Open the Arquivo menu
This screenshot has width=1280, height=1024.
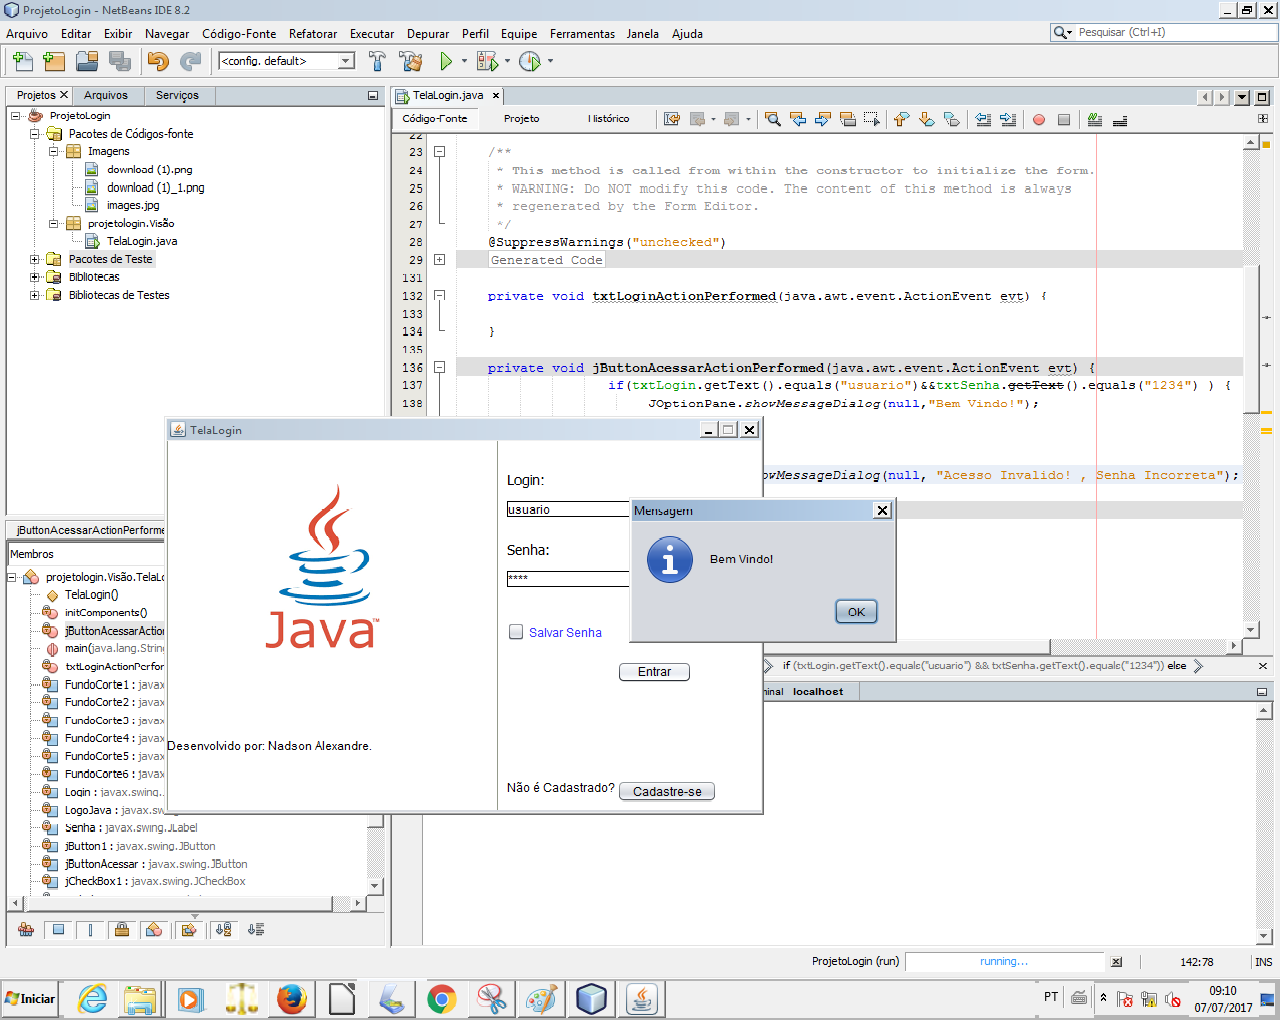(x=27, y=34)
